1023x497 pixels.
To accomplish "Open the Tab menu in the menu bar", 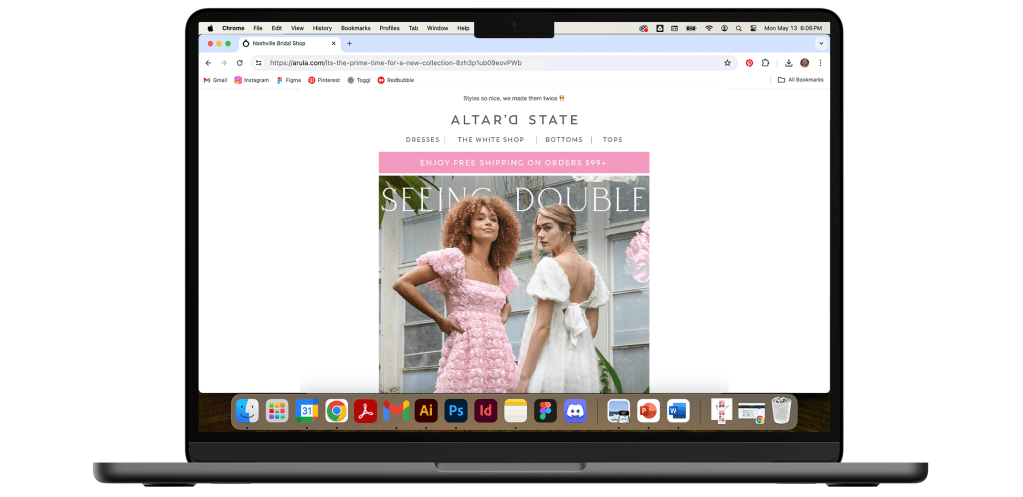I will (413, 28).
